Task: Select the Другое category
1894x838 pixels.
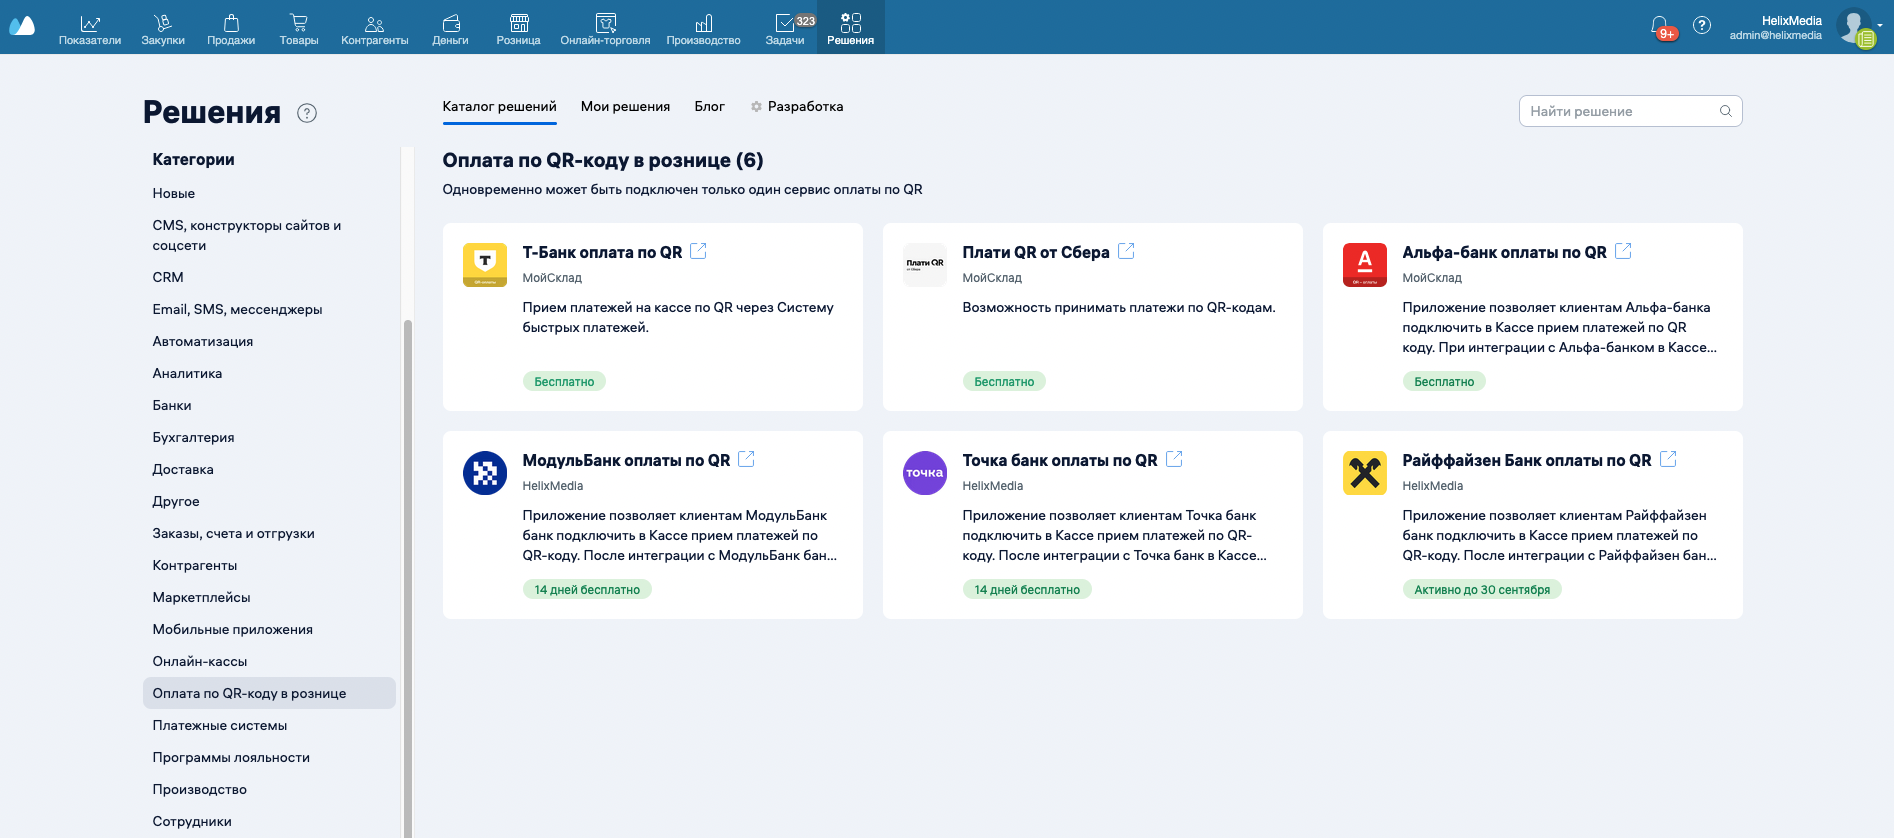Action: 176,501
